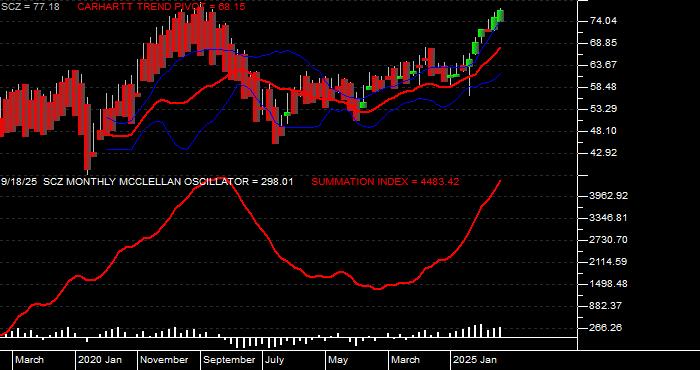
Task: Select the 53.29 price axis label
Action: (603, 108)
